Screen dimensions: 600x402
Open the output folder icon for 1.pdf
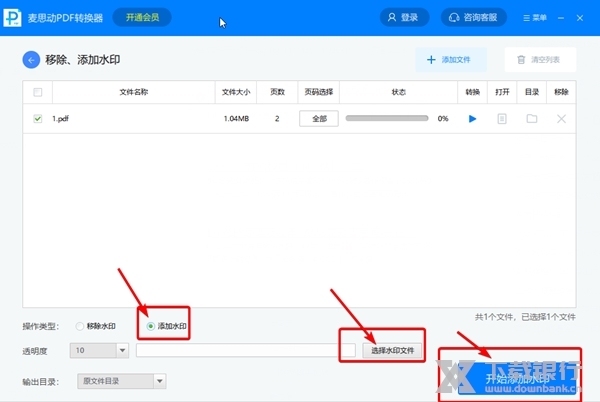coord(532,119)
